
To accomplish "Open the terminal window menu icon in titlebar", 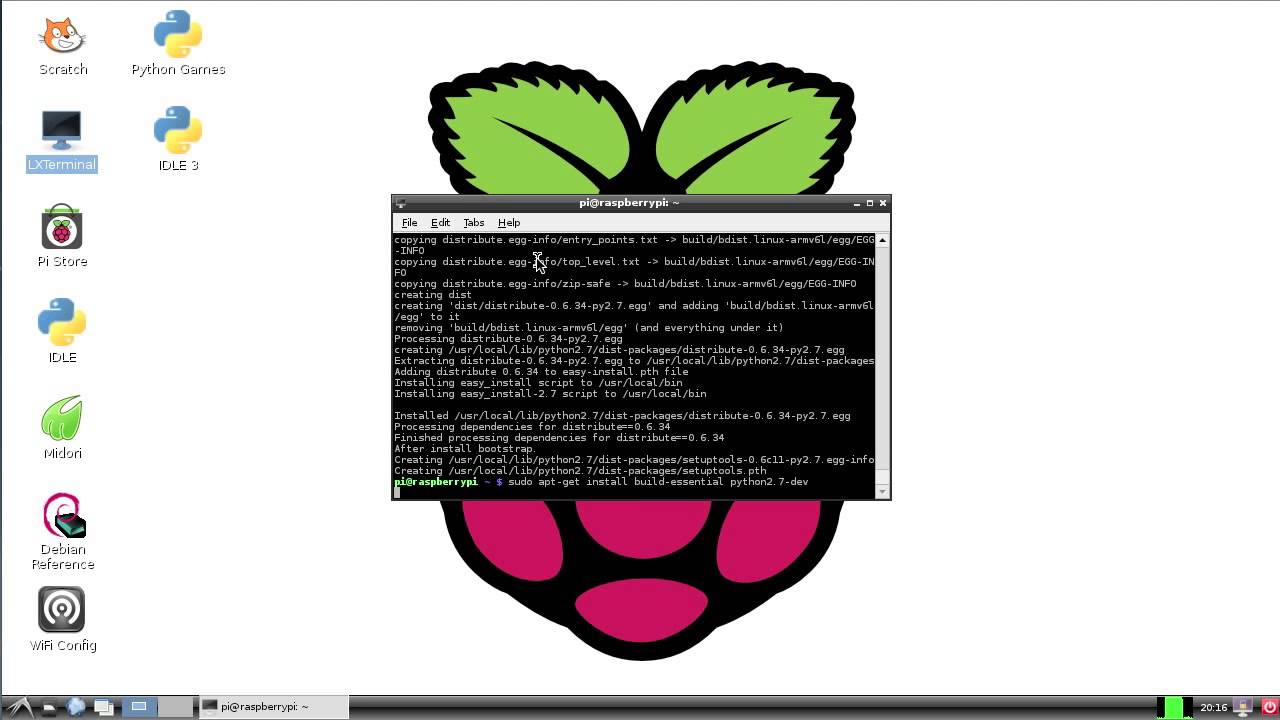I will pos(400,203).
